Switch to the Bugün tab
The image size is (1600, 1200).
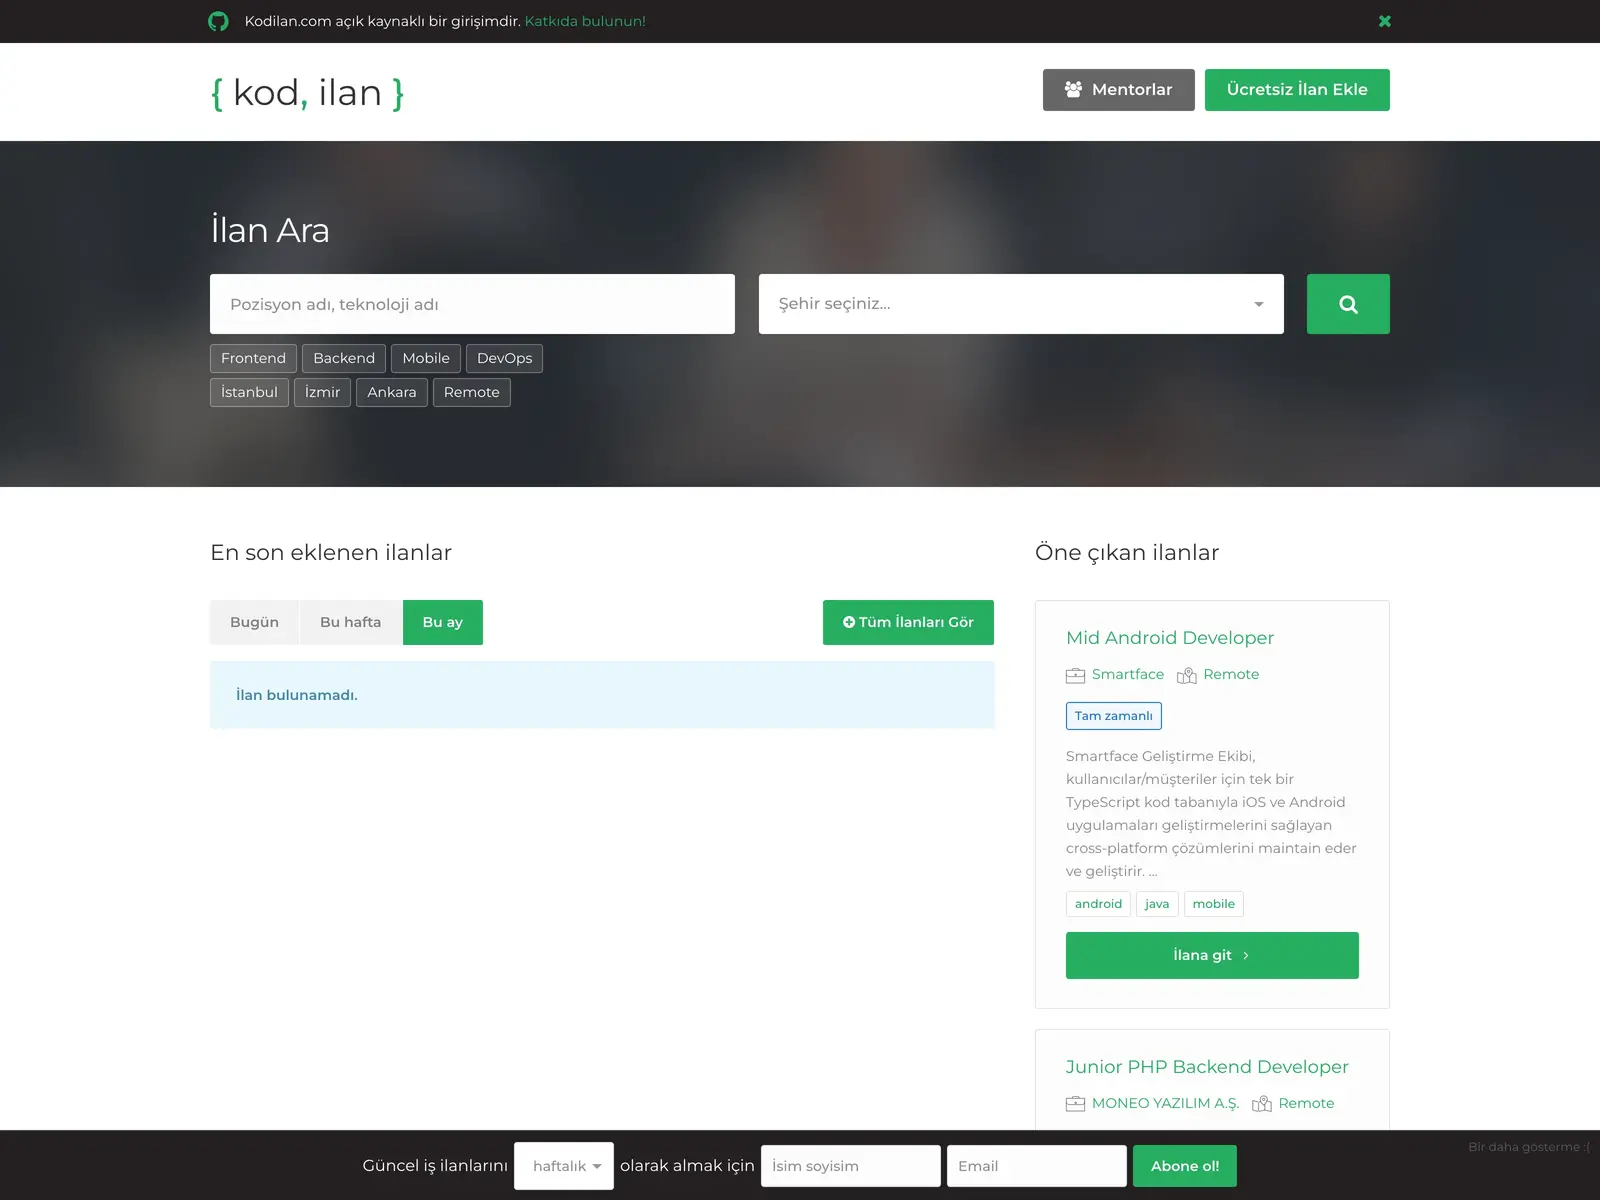coord(254,622)
